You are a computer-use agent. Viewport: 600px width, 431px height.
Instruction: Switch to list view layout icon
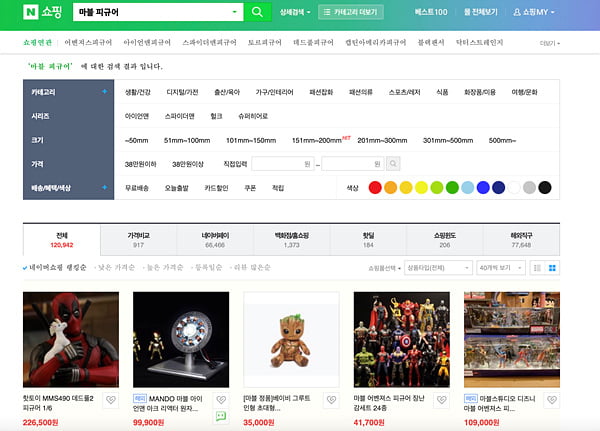click(x=537, y=268)
